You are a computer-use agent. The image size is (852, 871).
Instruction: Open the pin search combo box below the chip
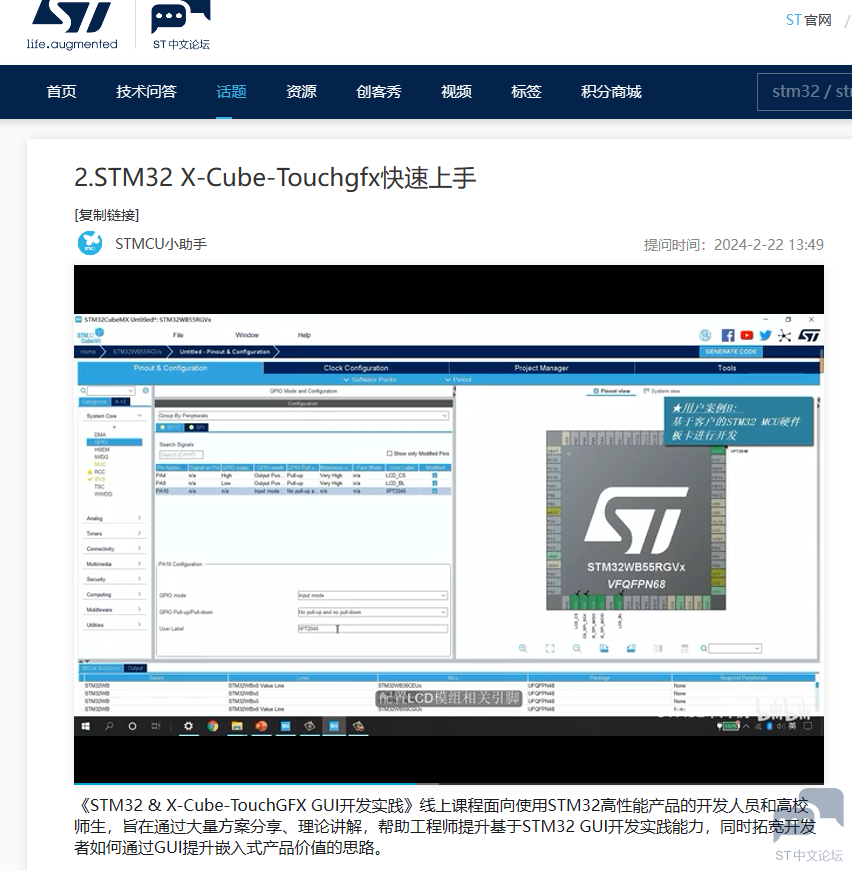[735, 648]
